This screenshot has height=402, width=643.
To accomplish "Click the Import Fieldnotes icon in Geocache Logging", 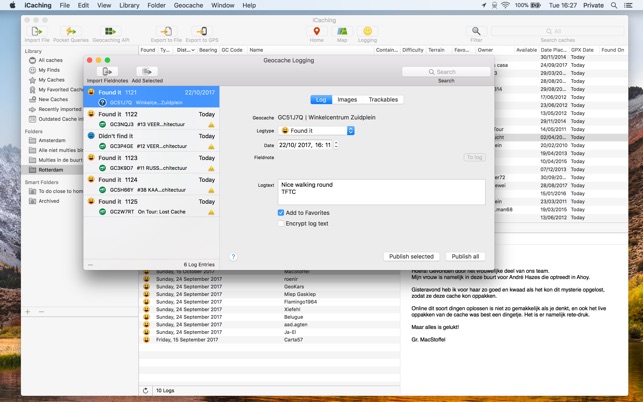I will (x=107, y=71).
